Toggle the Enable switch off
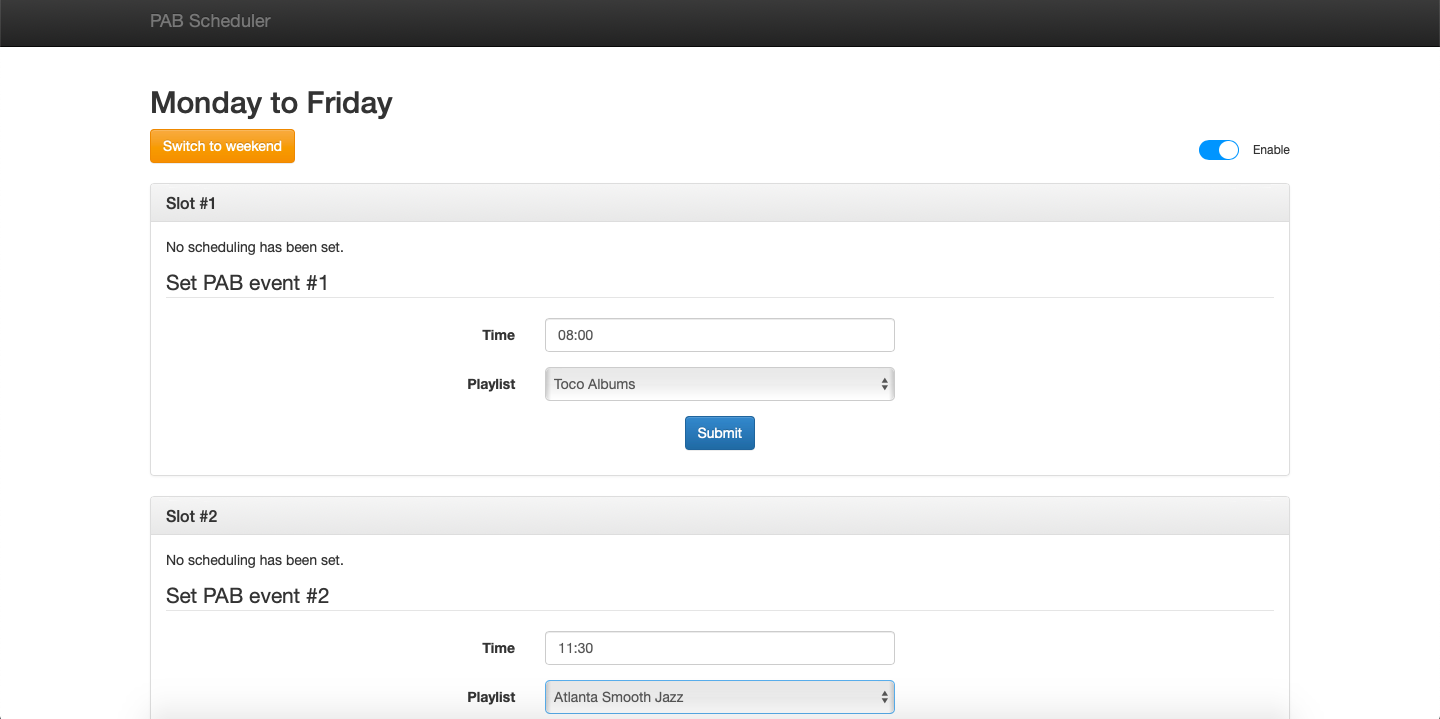The width and height of the screenshot is (1440, 719). [1218, 150]
